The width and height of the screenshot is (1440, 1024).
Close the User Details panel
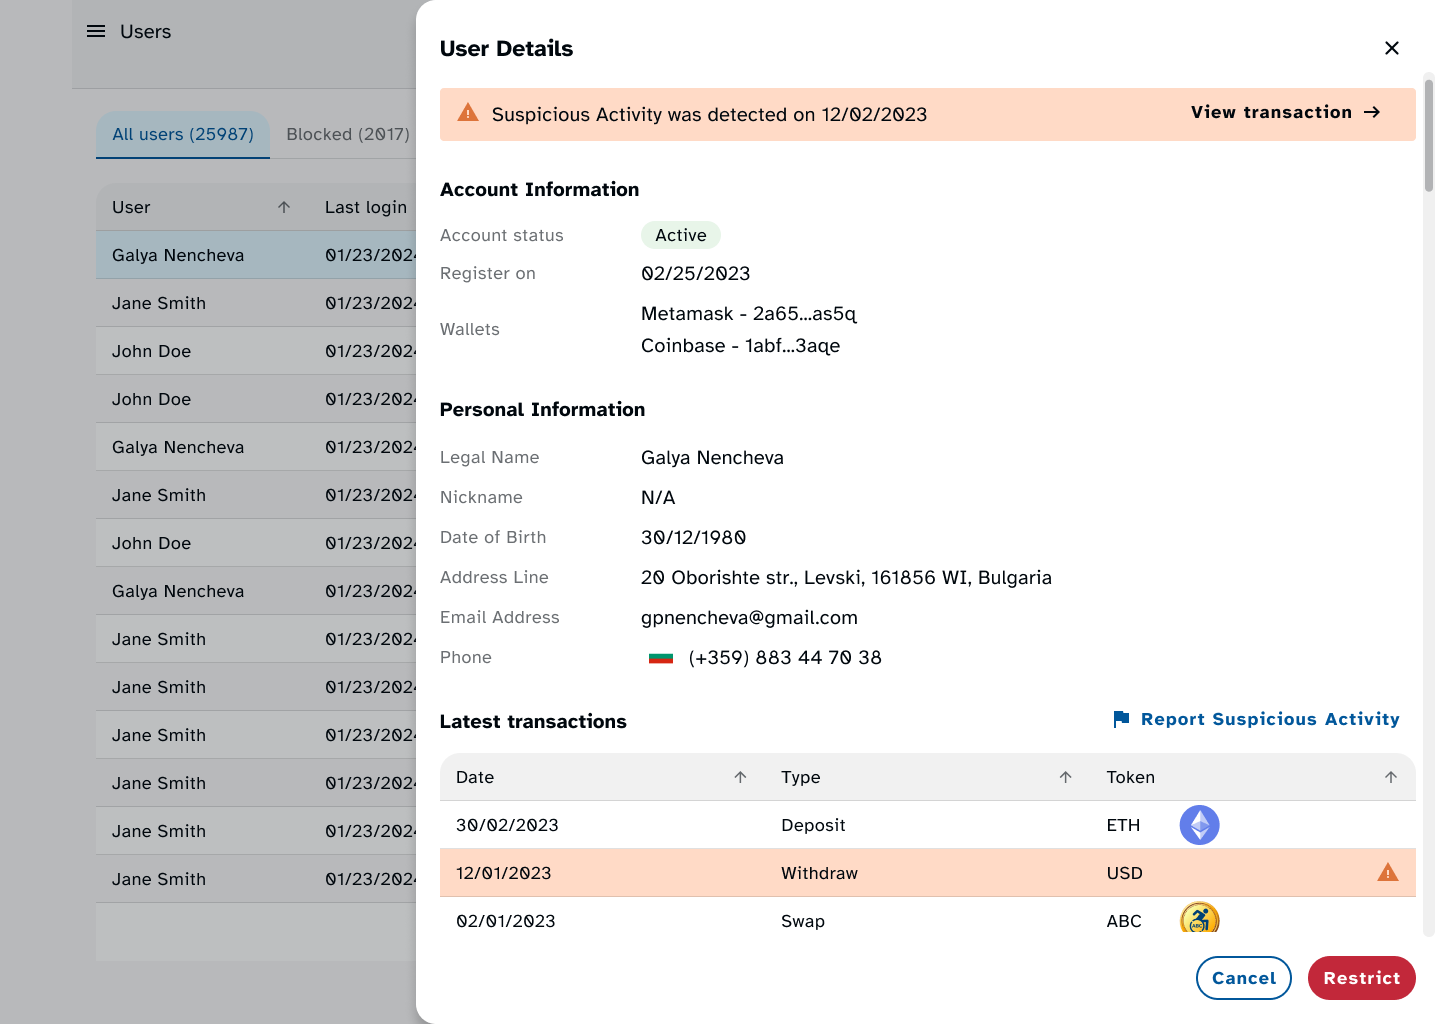[1391, 48]
